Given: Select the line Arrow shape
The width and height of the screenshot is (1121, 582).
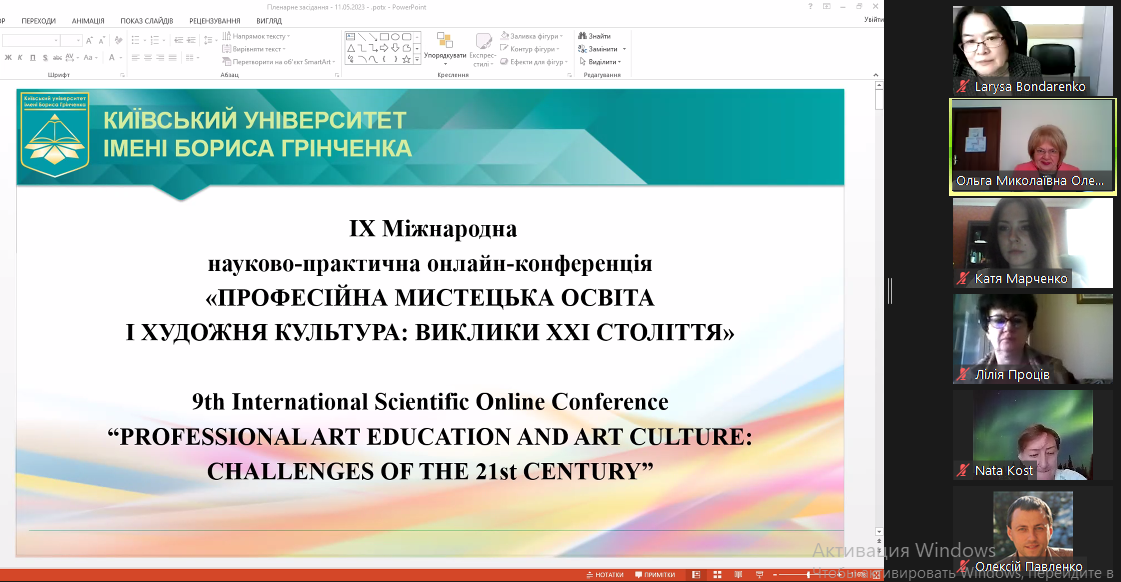Looking at the screenshot, I should click(x=372, y=36).
